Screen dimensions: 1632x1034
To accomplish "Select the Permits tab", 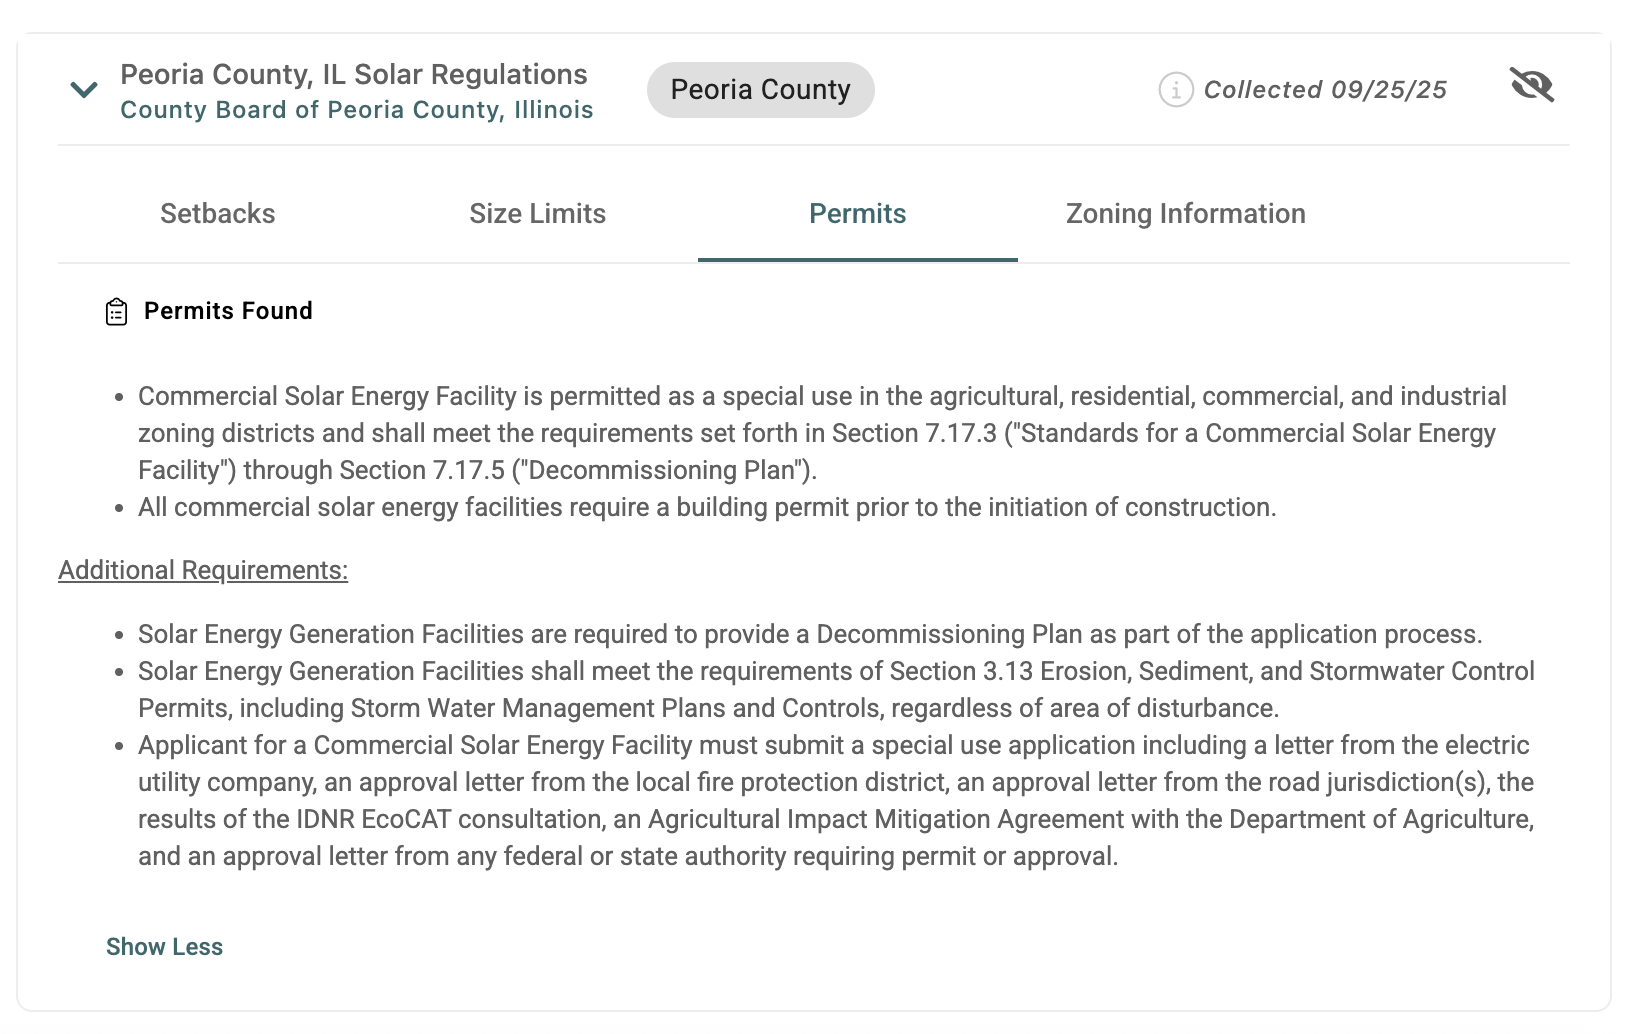I will point(857,214).
